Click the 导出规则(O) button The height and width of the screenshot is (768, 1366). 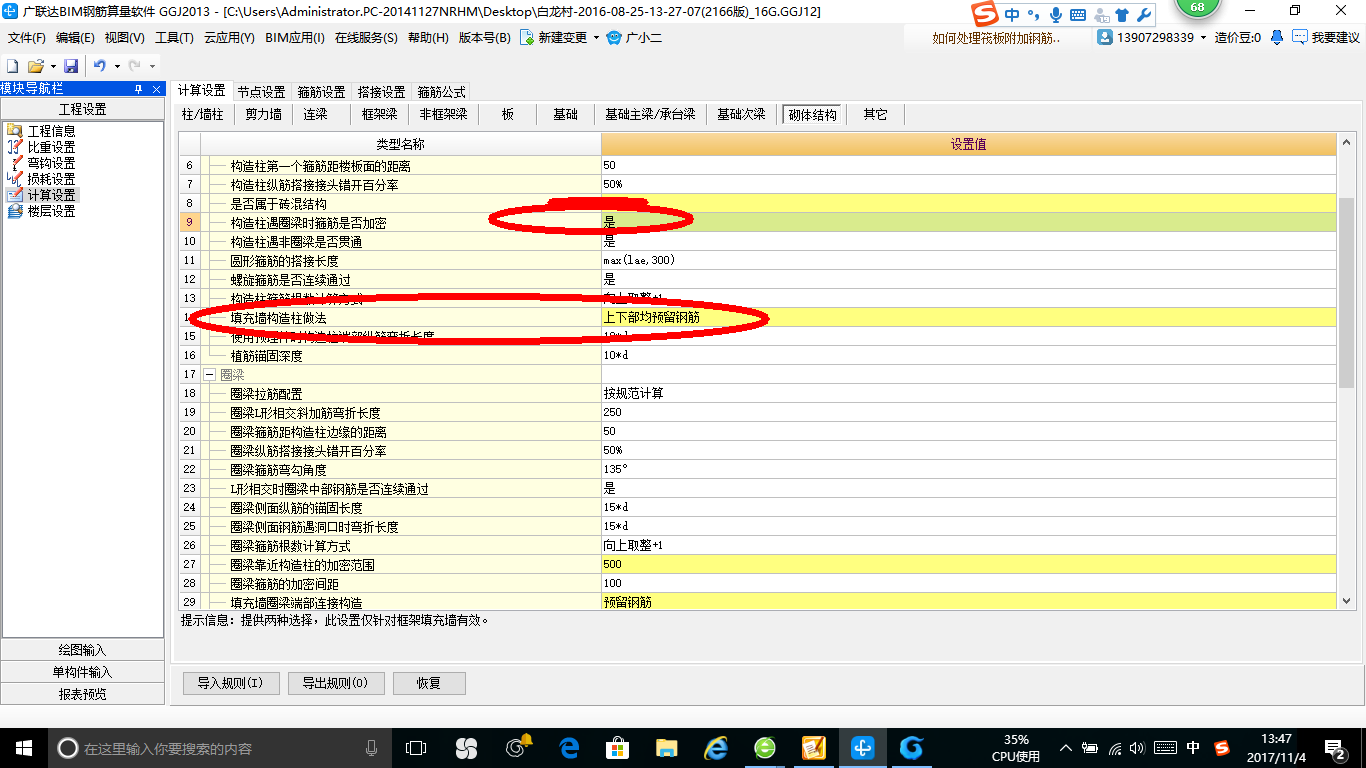click(x=335, y=683)
